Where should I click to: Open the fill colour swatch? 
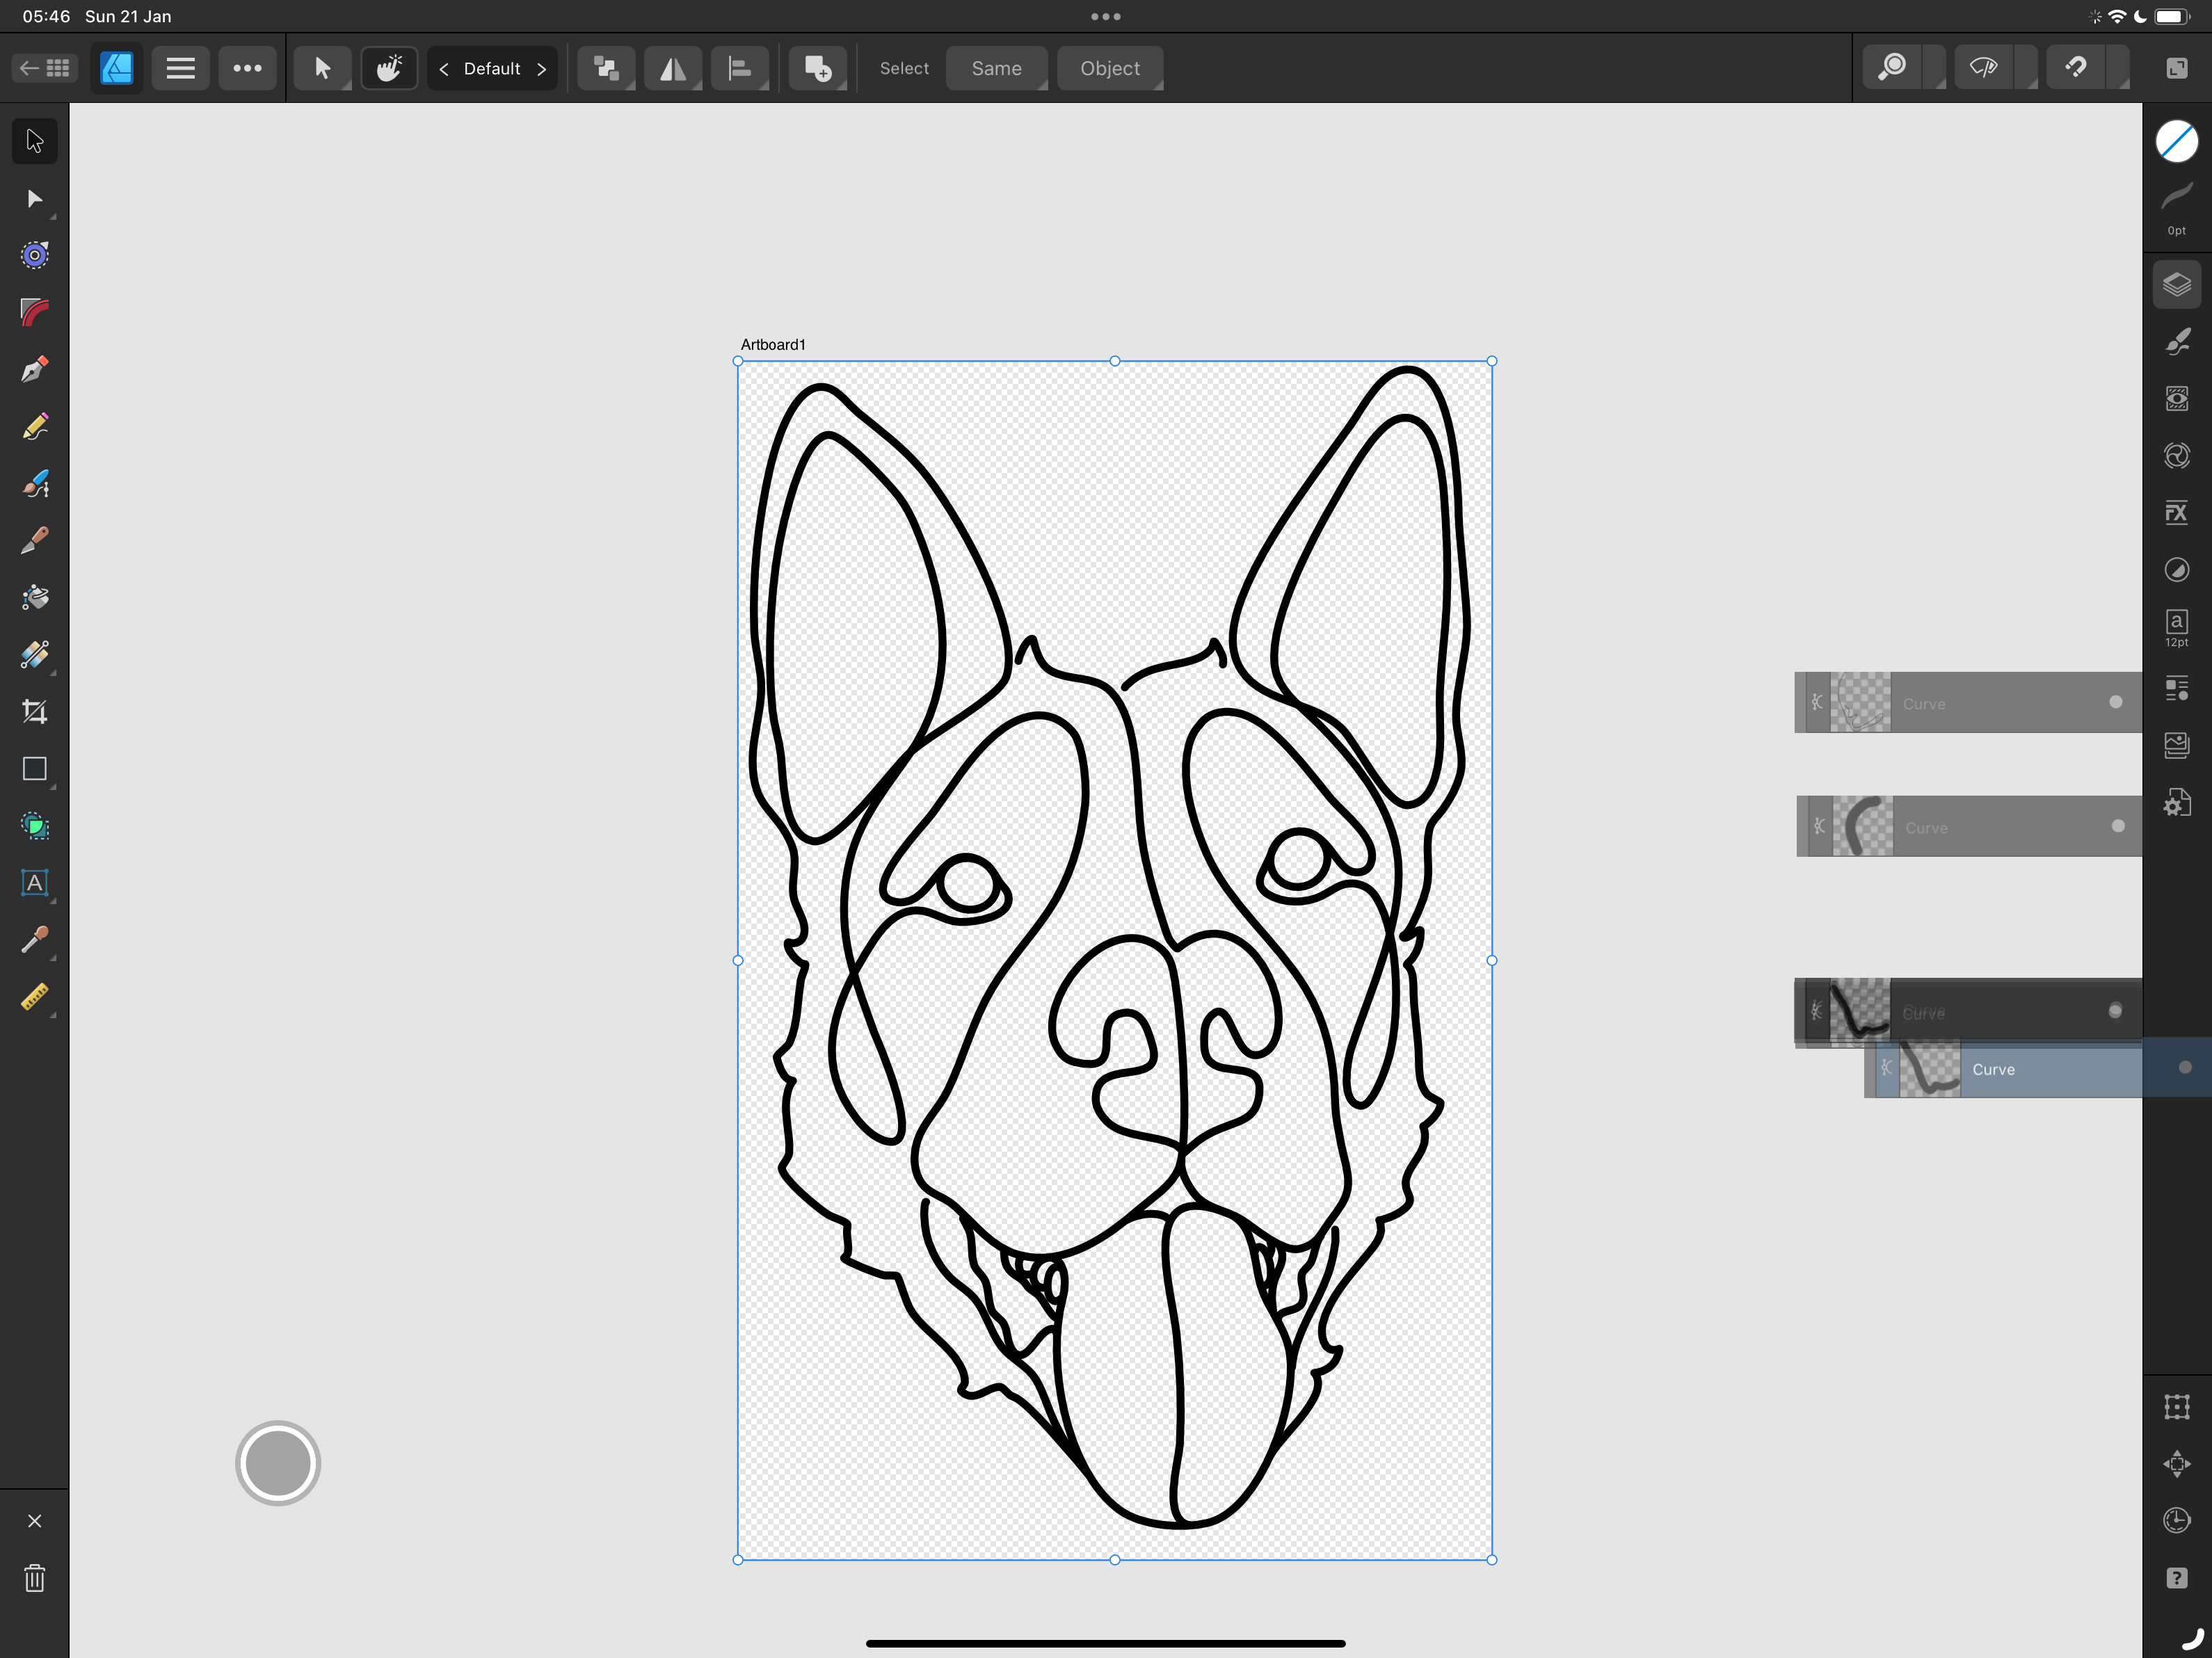[x=2177, y=141]
